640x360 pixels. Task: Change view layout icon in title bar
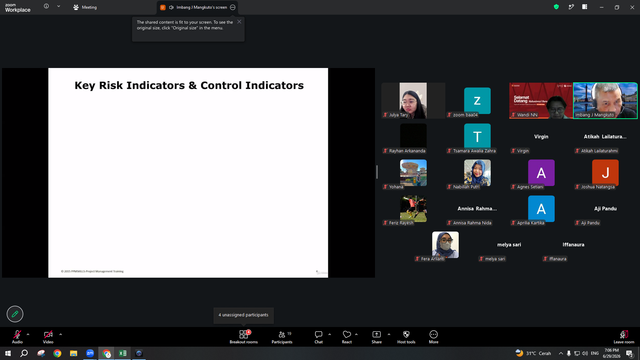coord(584,7)
